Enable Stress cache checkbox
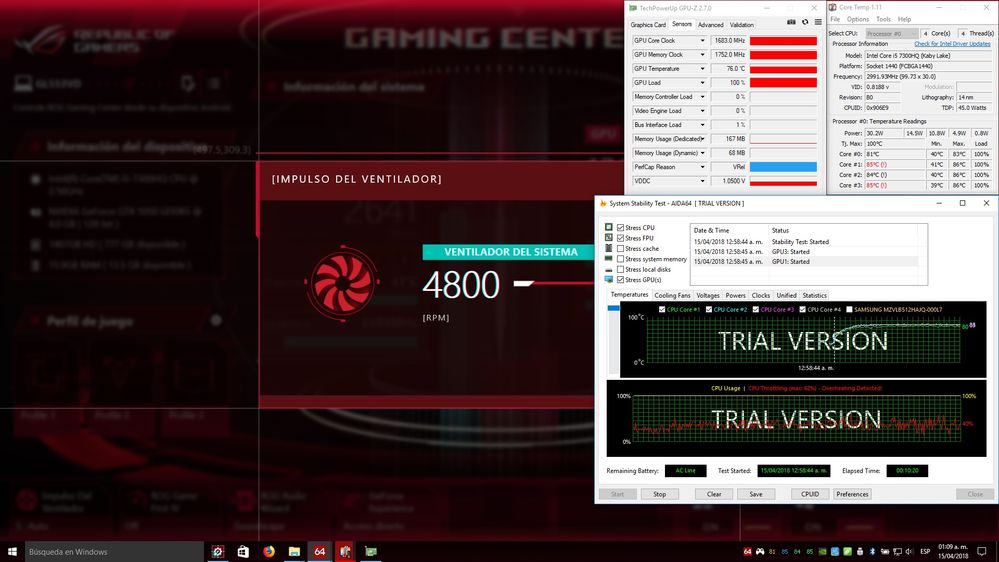The image size is (999, 562). tap(621, 249)
